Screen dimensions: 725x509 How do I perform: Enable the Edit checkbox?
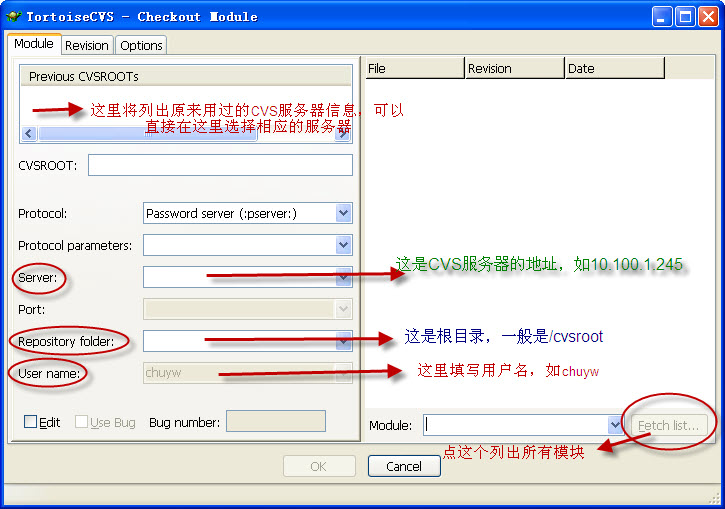pyautogui.click(x=31, y=422)
